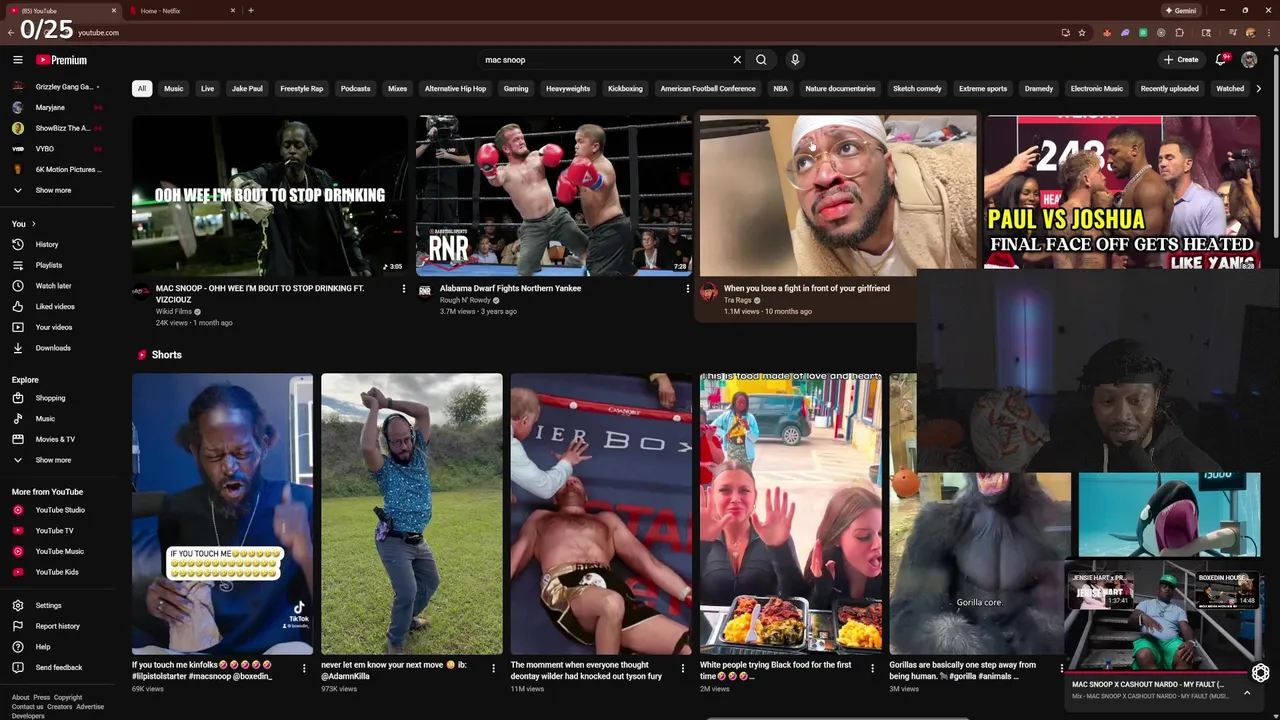Start voice search with the microphone
This screenshot has height=720, width=1280.
click(x=795, y=60)
